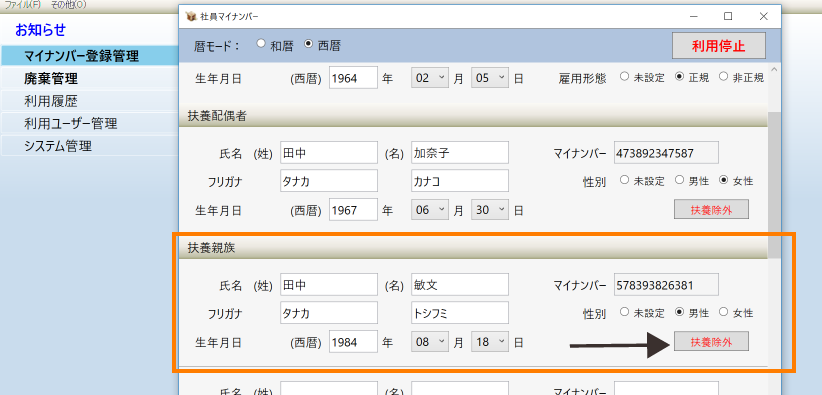Click dependent surname field 田中
Viewport: 822px width, 395px height.
(x=329, y=284)
